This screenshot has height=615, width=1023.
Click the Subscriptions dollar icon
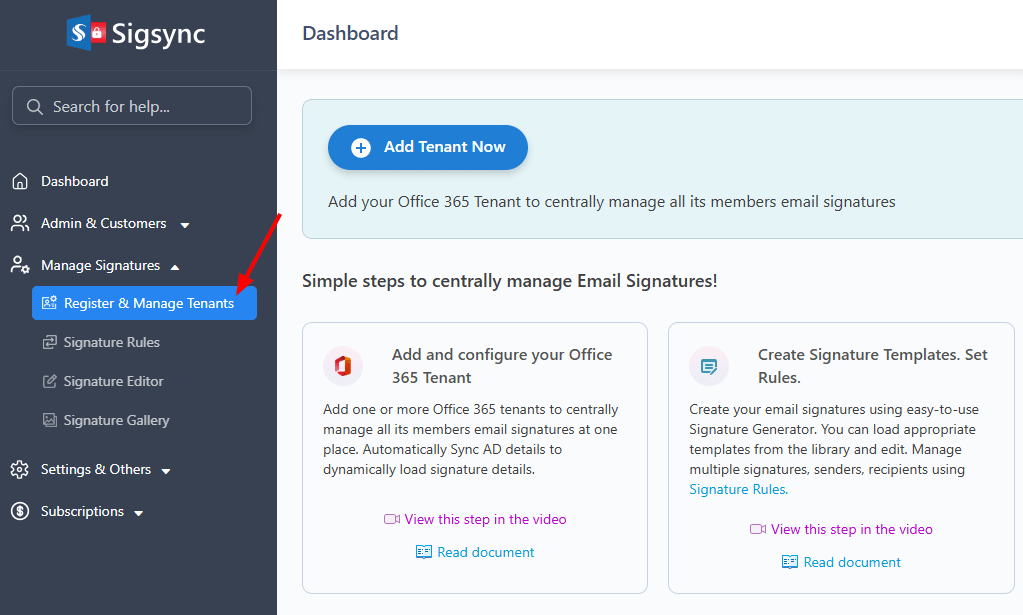pyautogui.click(x=20, y=511)
